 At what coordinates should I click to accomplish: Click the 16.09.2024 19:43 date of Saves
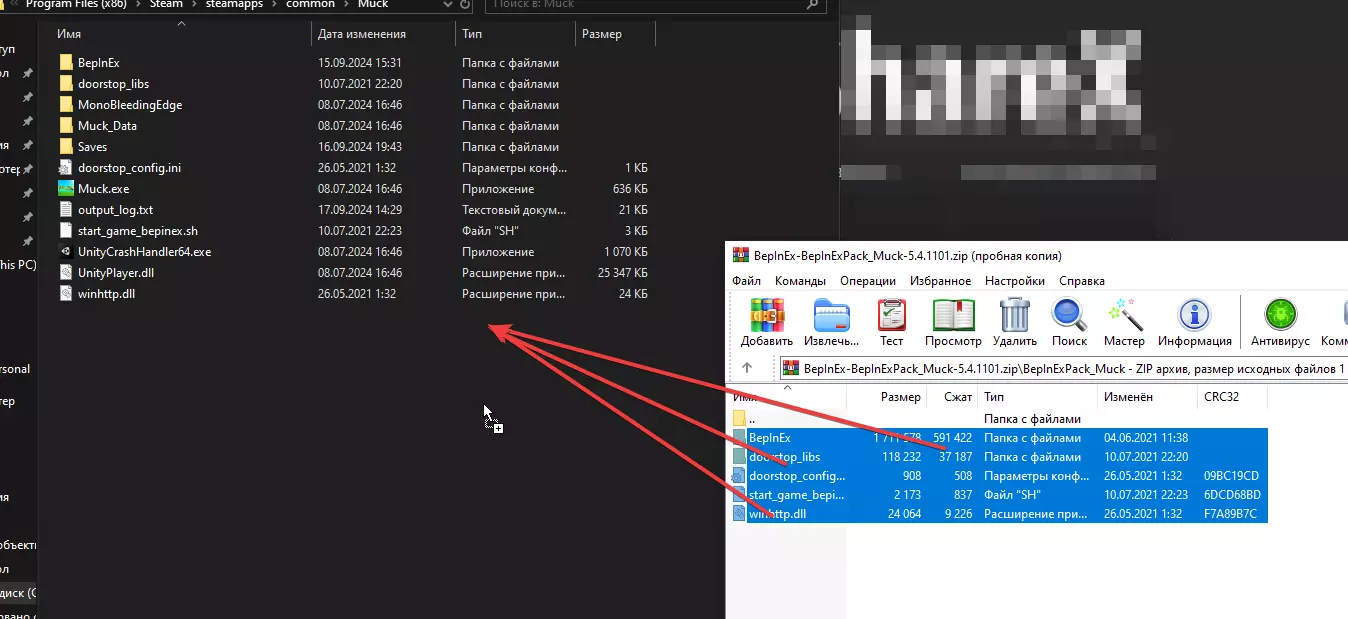pyautogui.click(x=360, y=147)
